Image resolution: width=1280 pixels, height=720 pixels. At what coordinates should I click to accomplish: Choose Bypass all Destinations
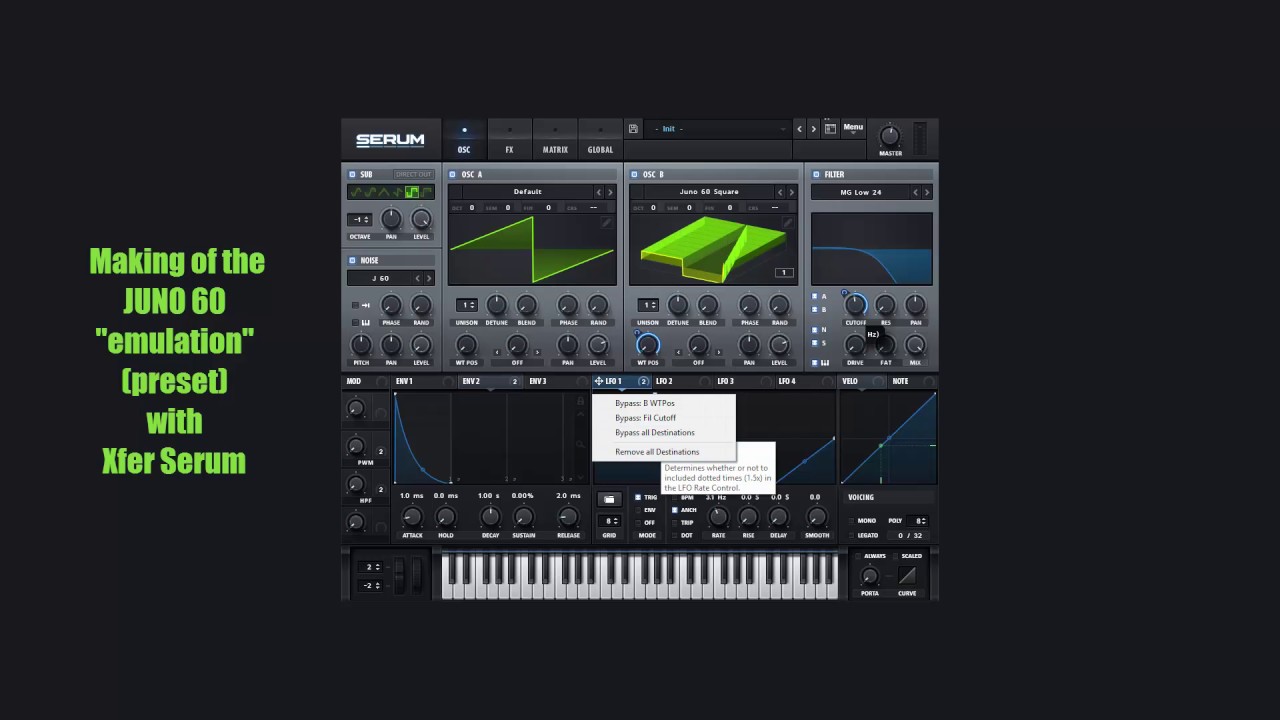click(x=655, y=433)
